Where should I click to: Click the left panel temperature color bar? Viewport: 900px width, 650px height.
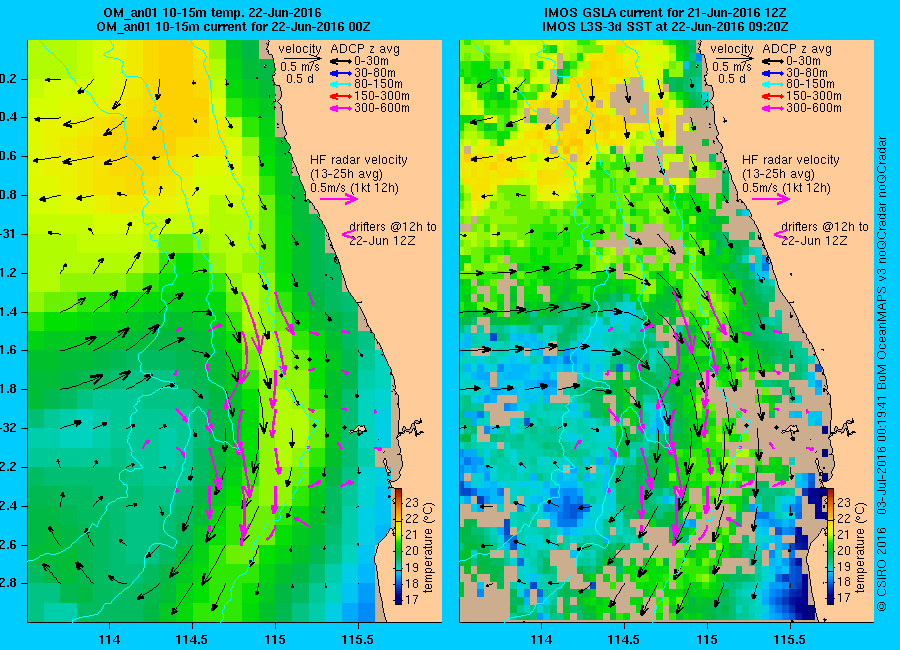point(398,546)
